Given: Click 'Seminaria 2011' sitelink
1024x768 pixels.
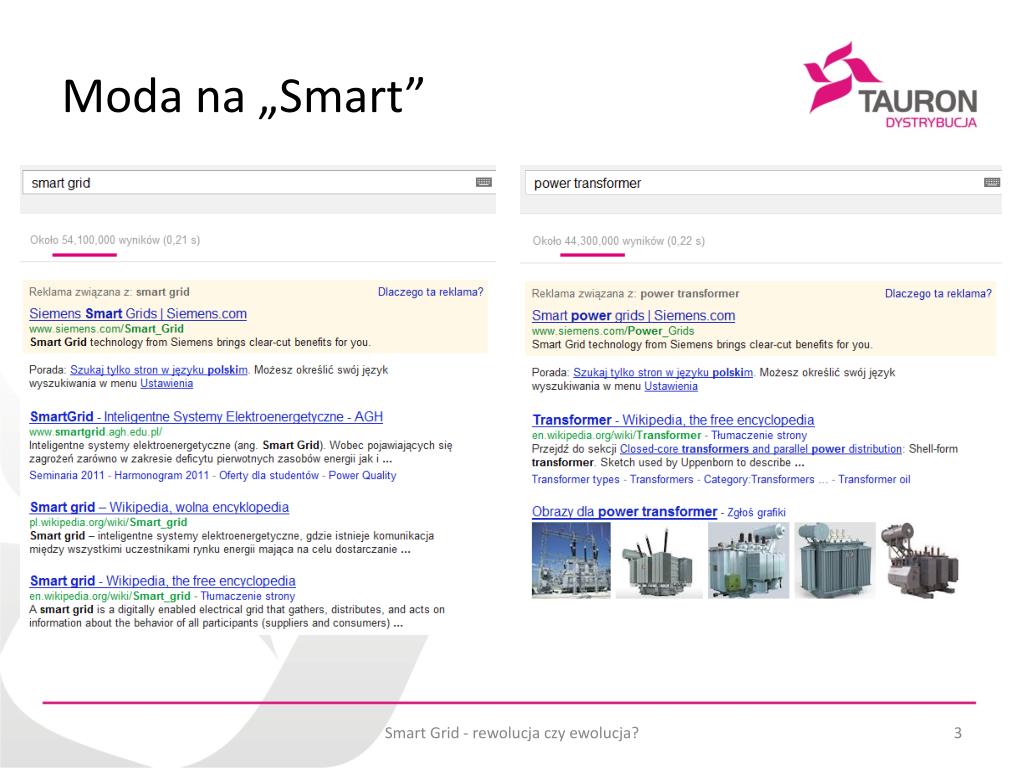Looking at the screenshot, I should [x=67, y=475].
